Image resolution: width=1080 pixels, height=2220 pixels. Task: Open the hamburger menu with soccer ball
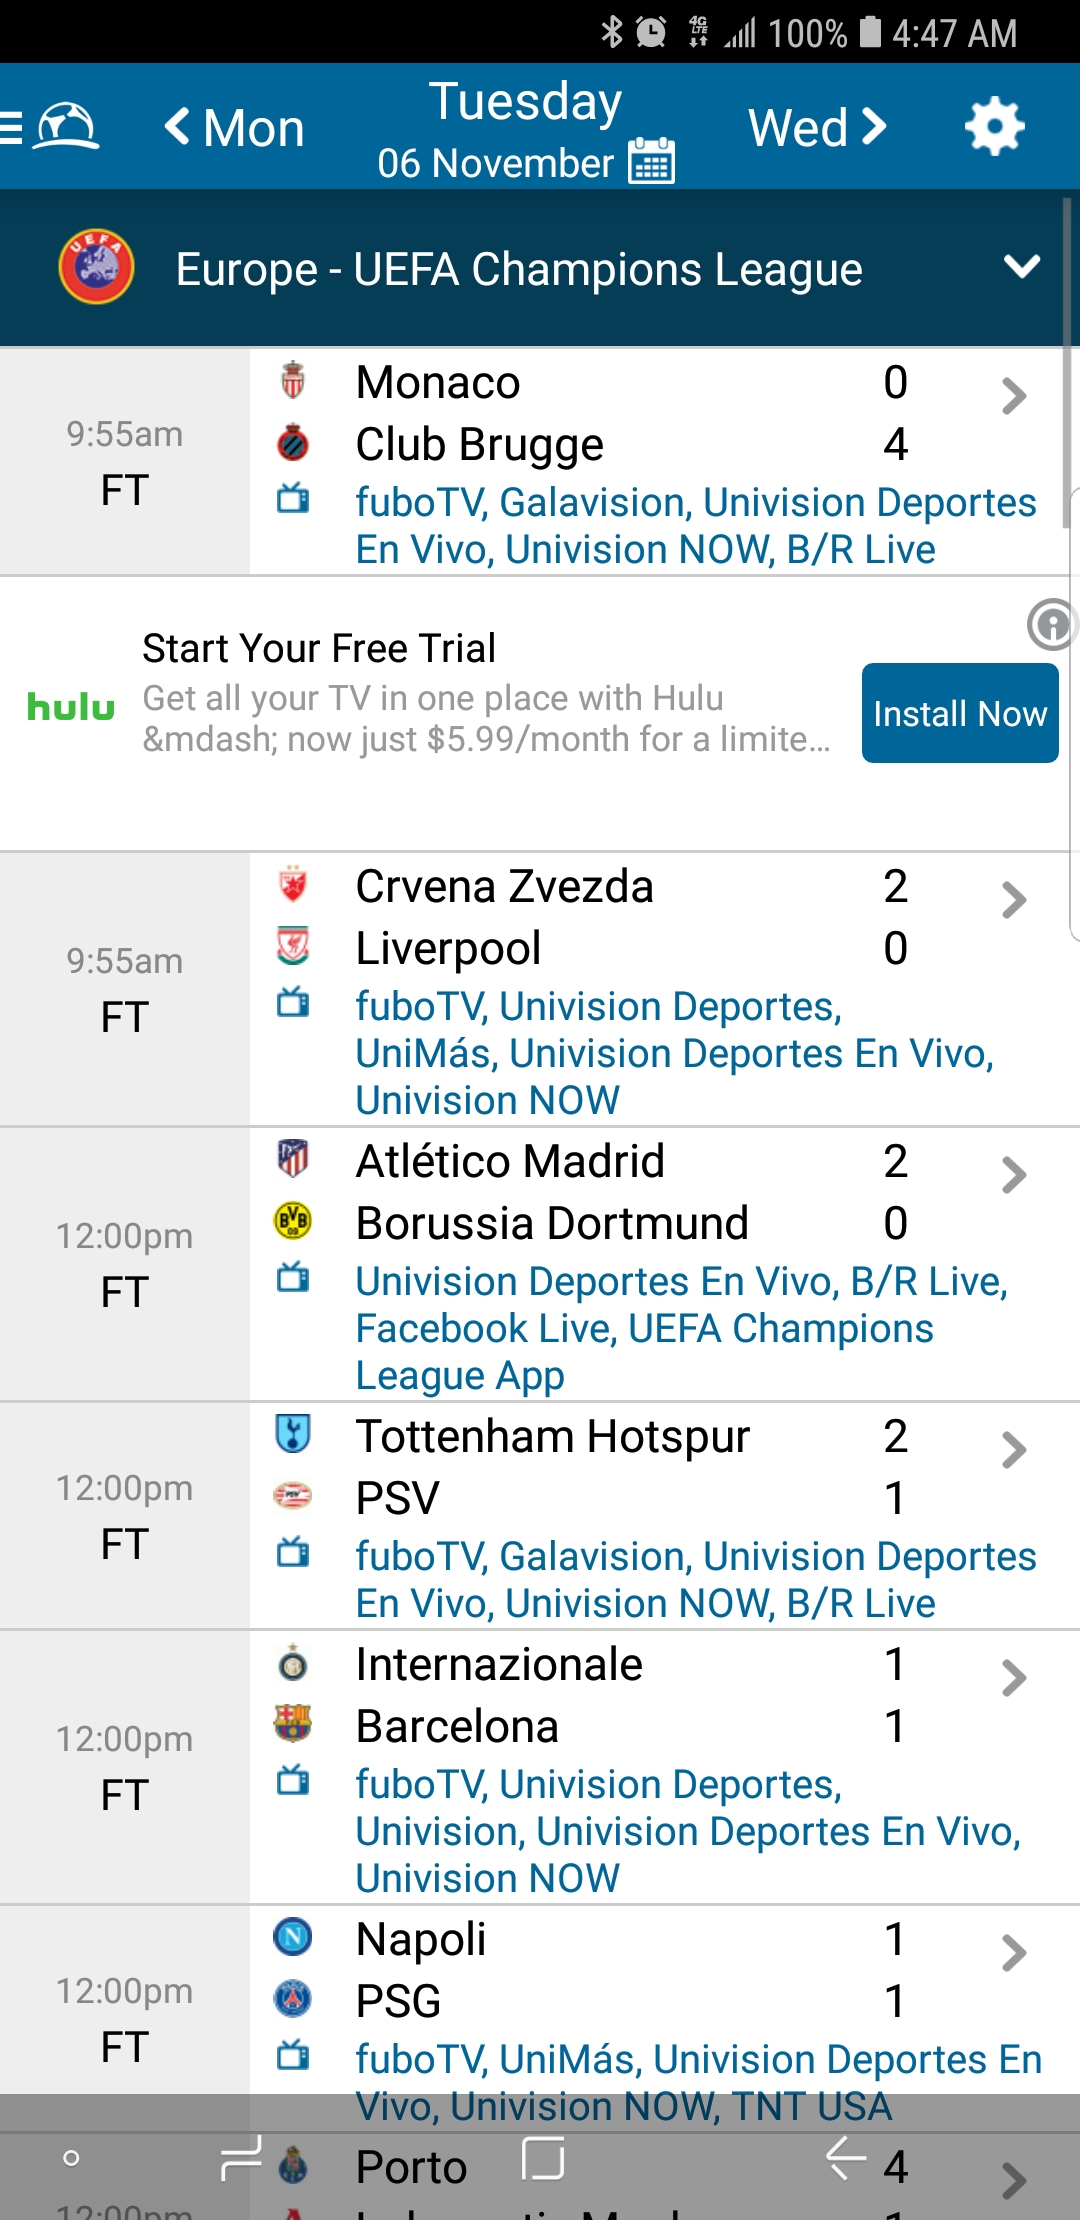coord(52,128)
